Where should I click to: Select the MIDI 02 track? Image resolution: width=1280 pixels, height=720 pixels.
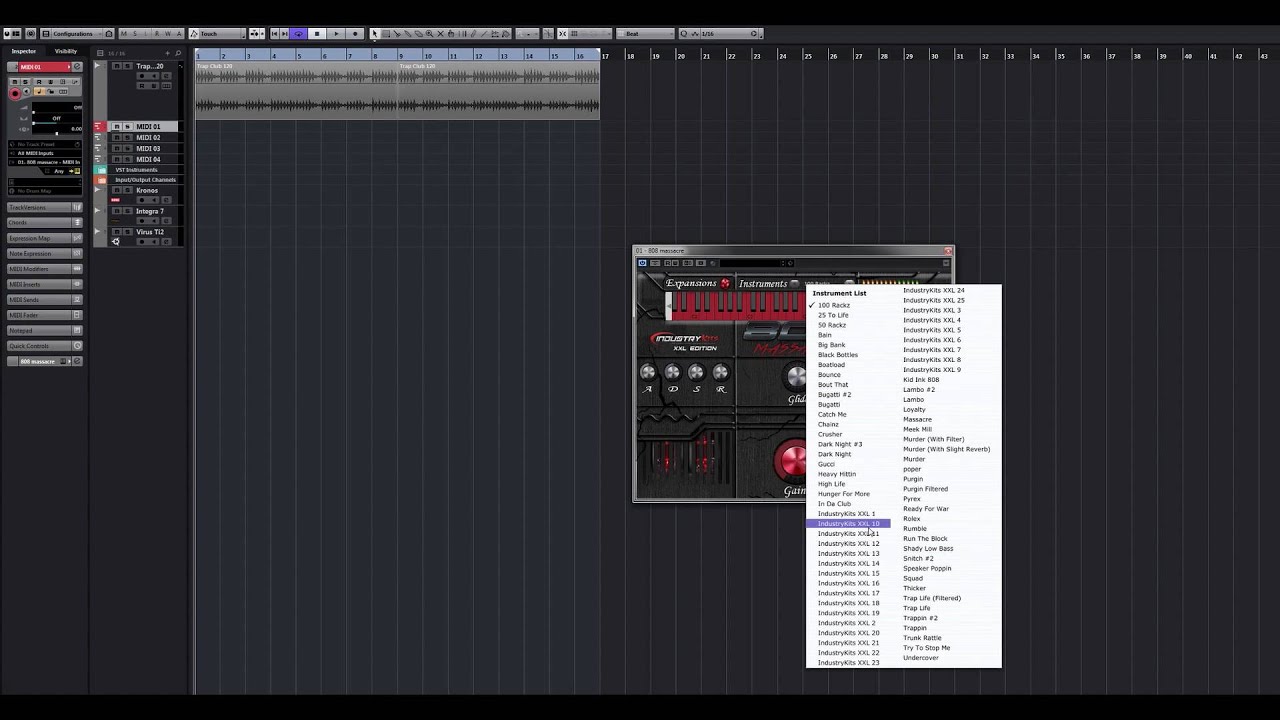coord(148,138)
